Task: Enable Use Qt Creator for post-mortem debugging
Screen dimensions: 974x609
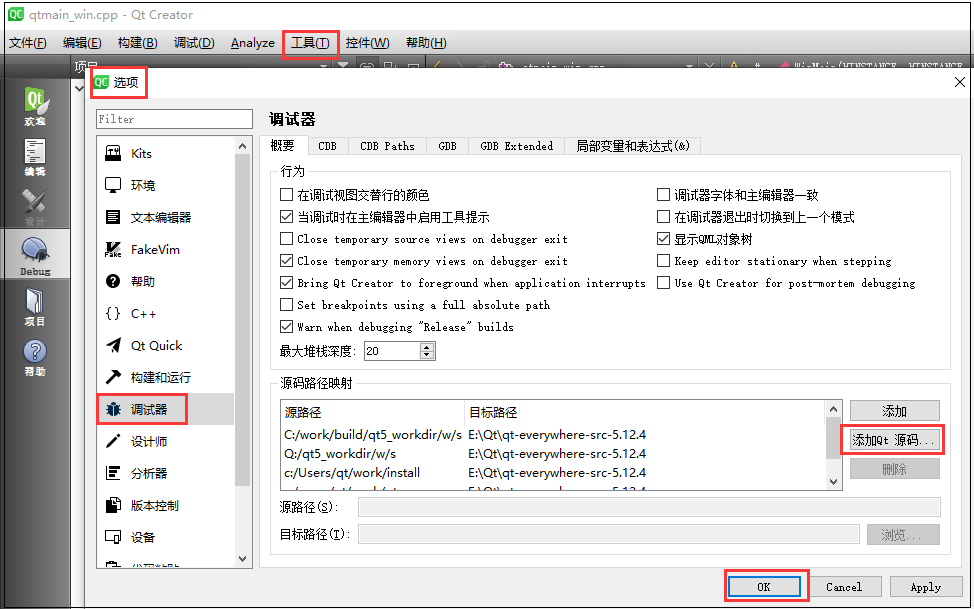Action: (x=663, y=283)
